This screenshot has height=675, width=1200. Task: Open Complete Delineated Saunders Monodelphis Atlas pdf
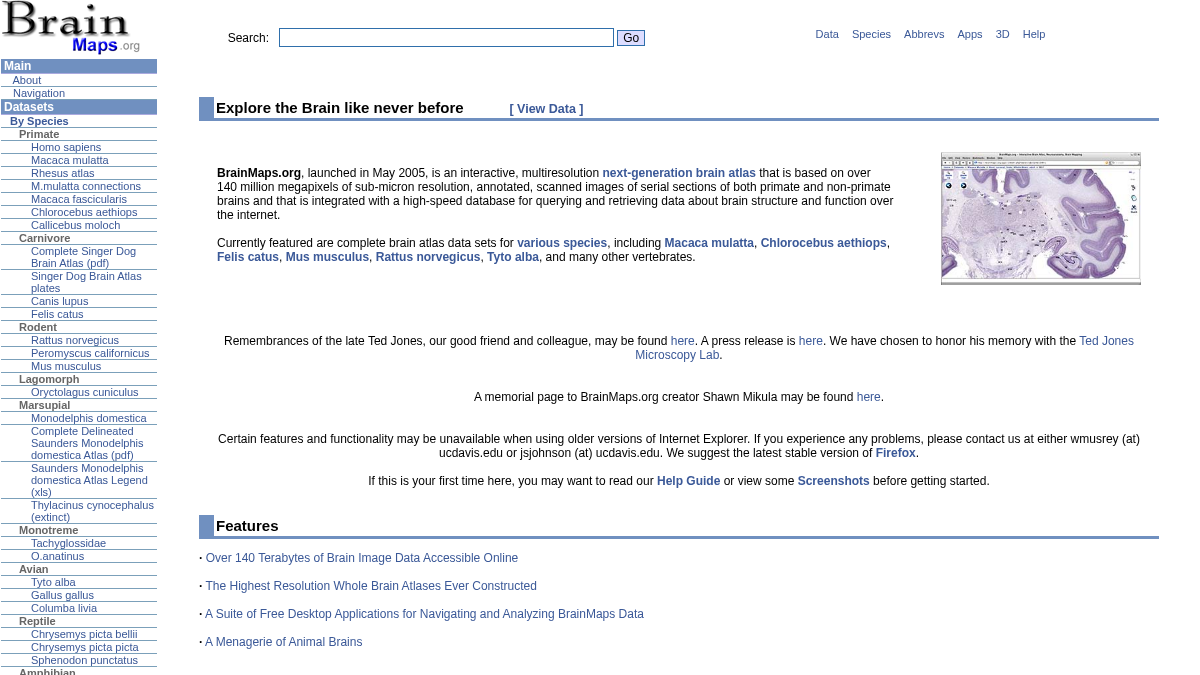pos(87,443)
